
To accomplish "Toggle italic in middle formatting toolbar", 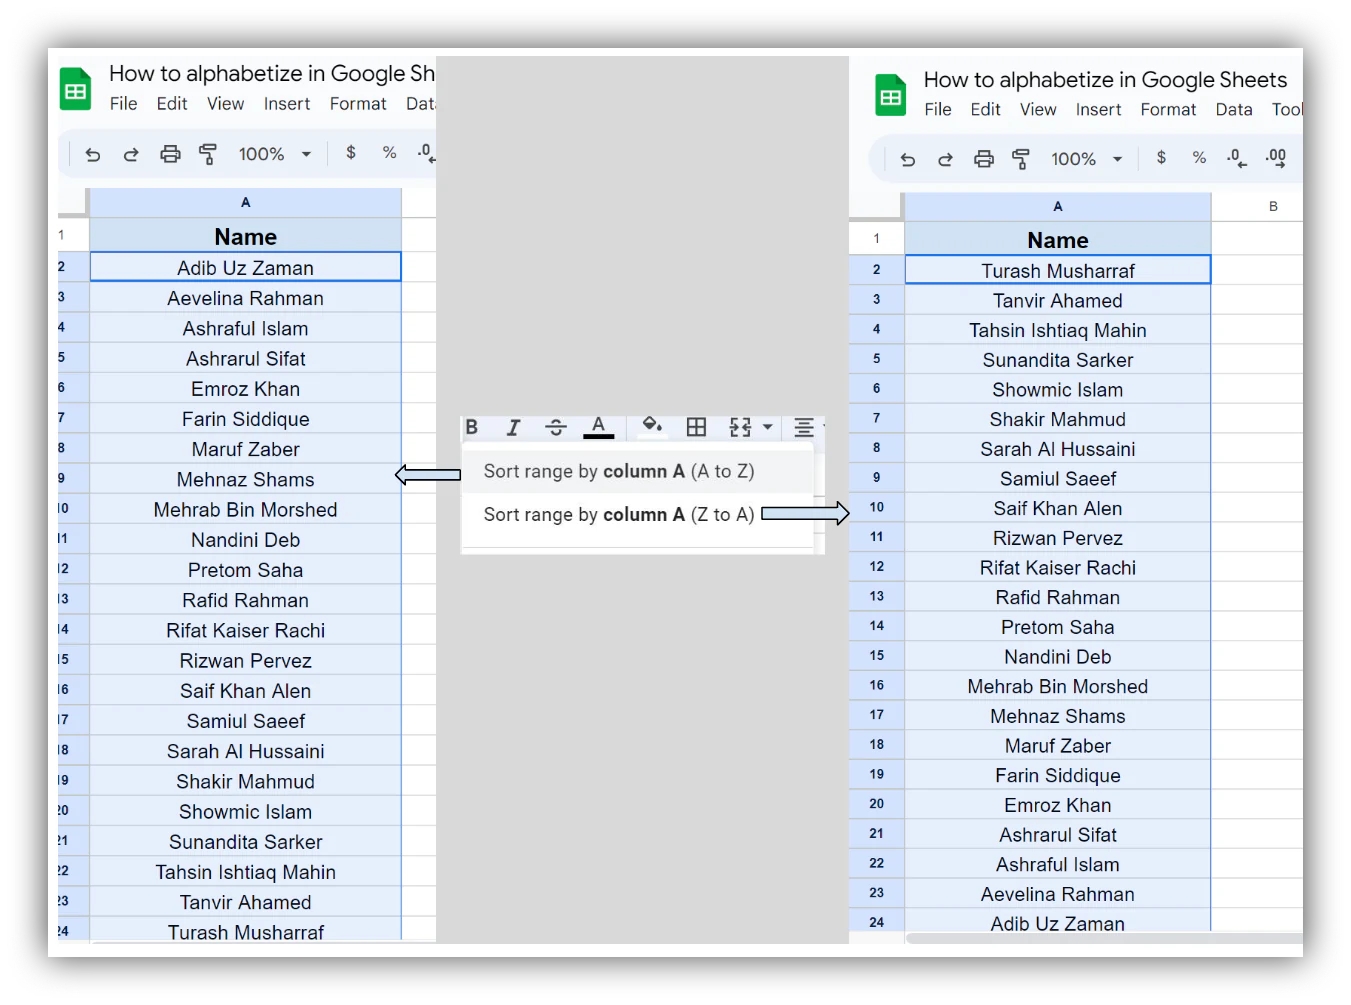I will (513, 427).
